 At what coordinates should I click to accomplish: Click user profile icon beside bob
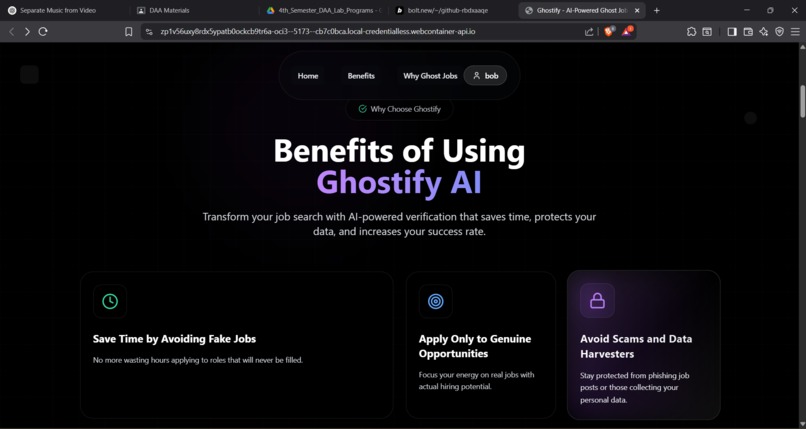click(x=477, y=76)
